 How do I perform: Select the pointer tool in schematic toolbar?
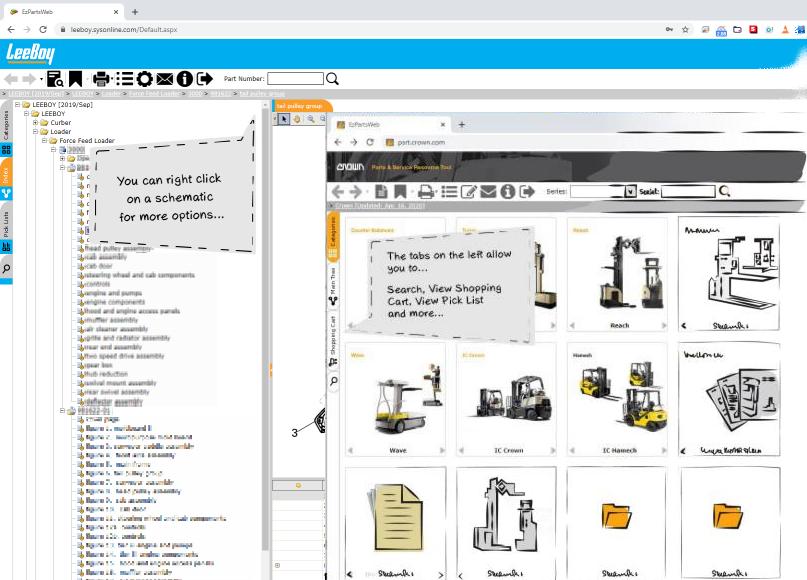(x=283, y=118)
